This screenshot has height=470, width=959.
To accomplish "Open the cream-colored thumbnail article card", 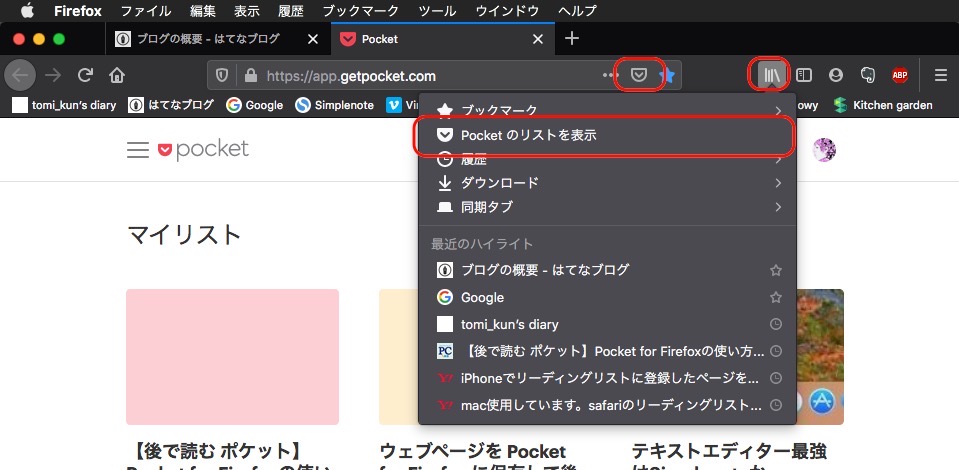I will (398, 357).
